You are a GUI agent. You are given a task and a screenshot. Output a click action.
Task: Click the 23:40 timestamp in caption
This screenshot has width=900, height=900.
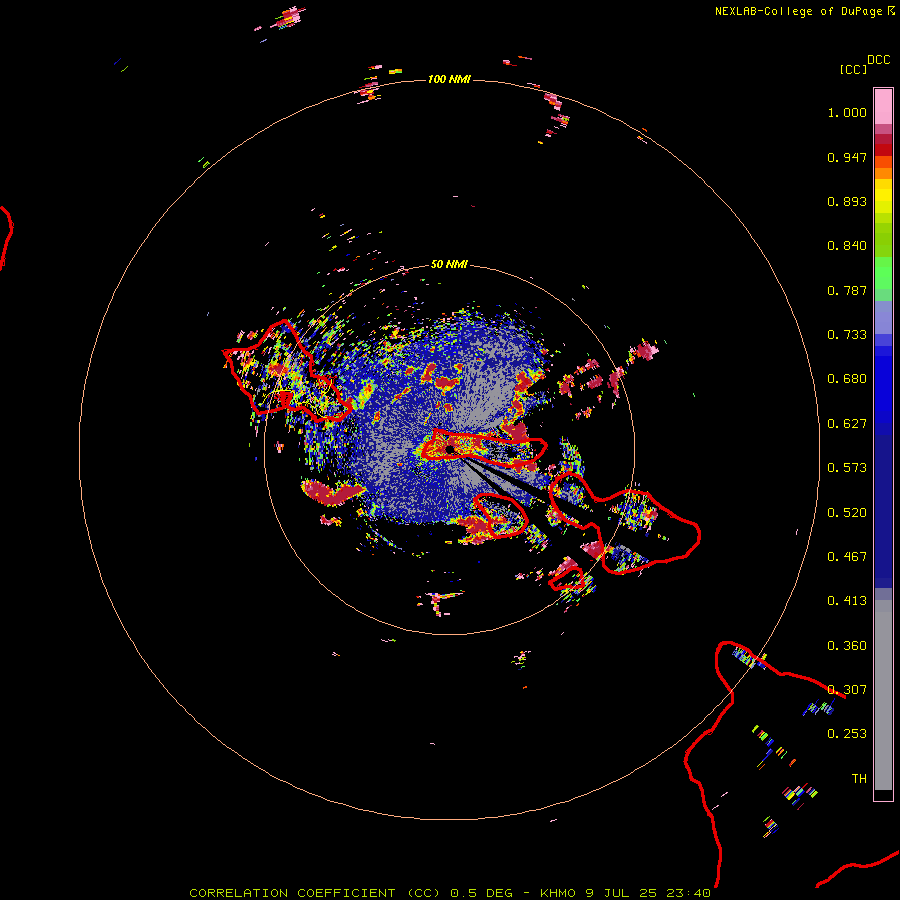(689, 893)
